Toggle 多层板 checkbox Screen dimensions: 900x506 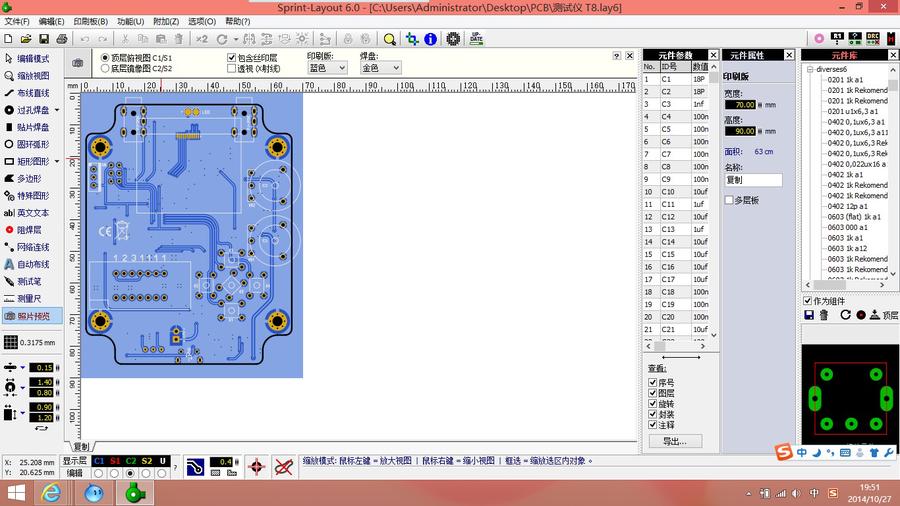click(730, 200)
